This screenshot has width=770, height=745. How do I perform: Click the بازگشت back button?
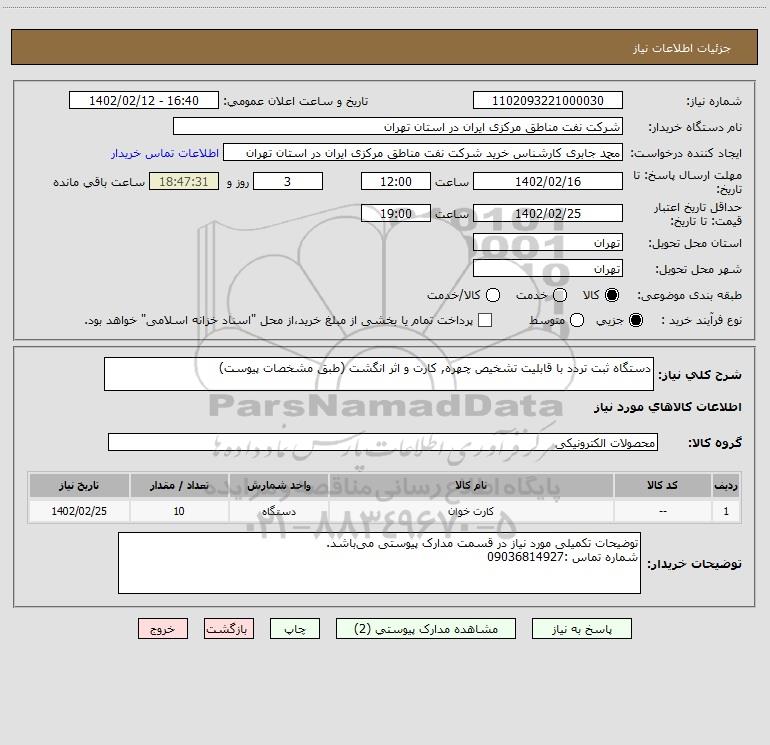coord(229,629)
